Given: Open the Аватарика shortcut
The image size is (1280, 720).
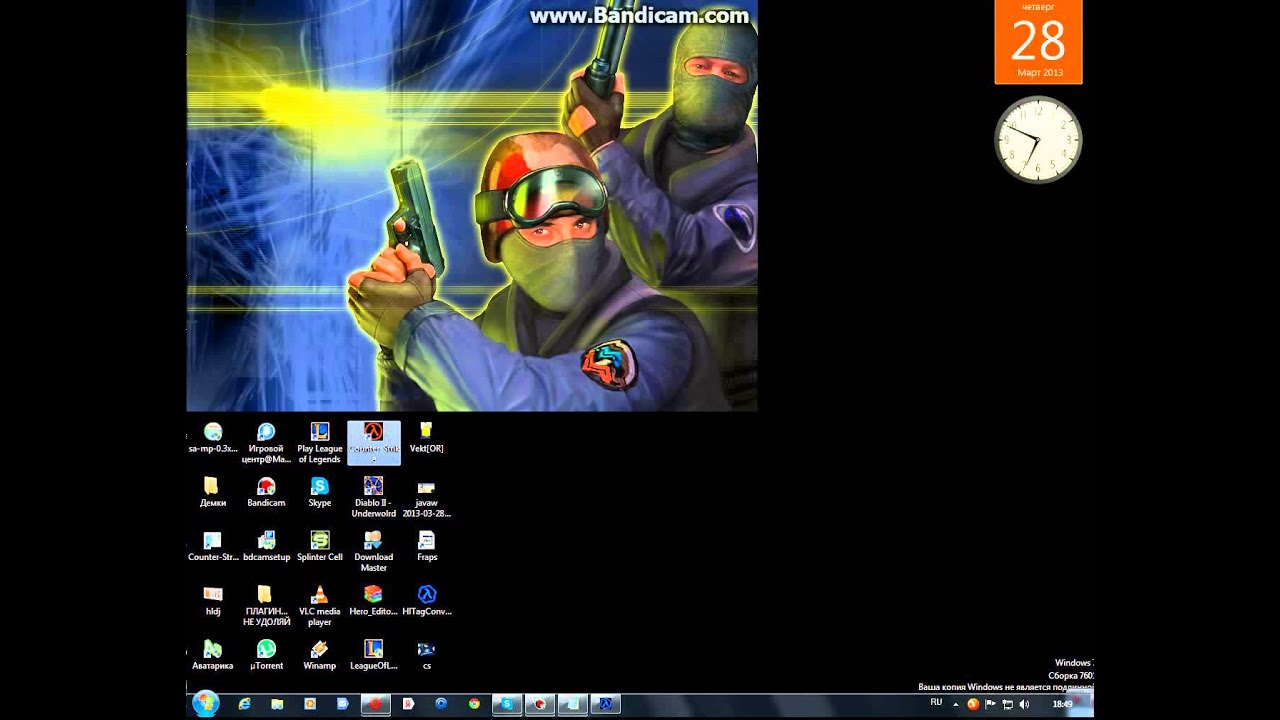Looking at the screenshot, I should pyautogui.click(x=213, y=654).
